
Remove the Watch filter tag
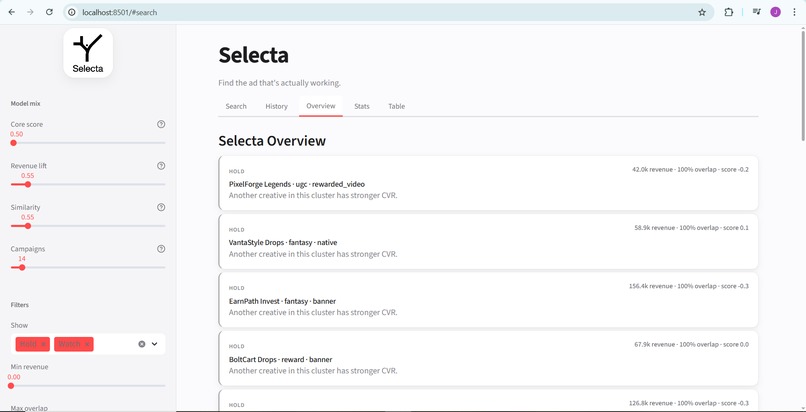tap(87, 344)
